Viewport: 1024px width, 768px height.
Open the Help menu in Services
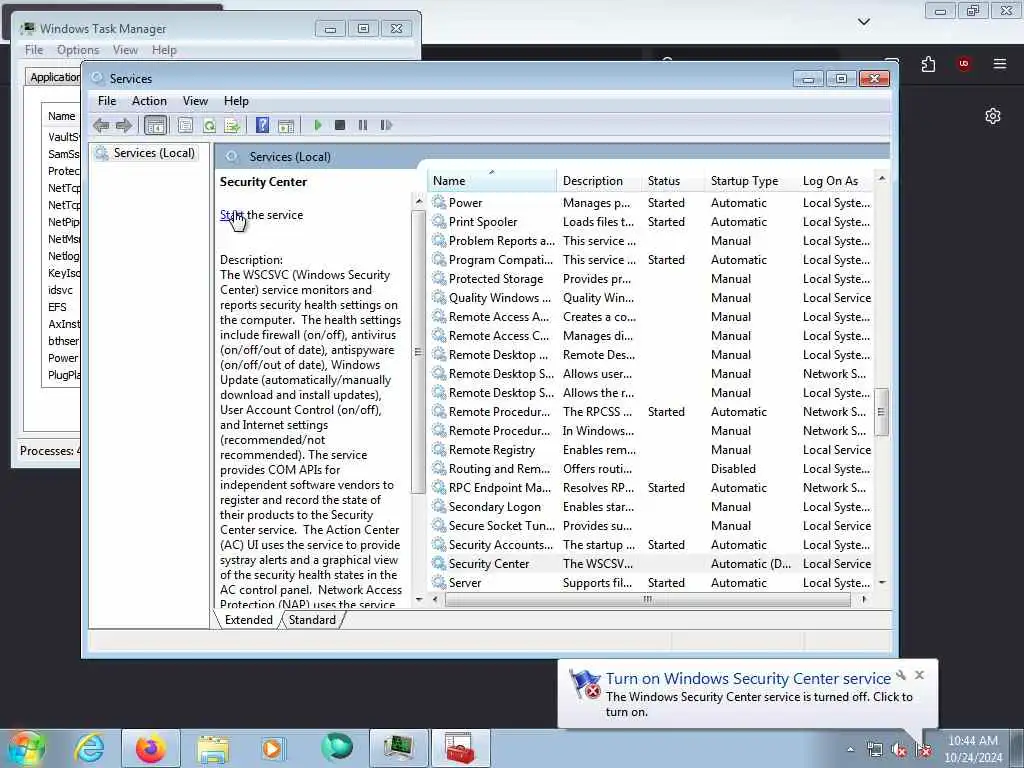[x=236, y=101]
